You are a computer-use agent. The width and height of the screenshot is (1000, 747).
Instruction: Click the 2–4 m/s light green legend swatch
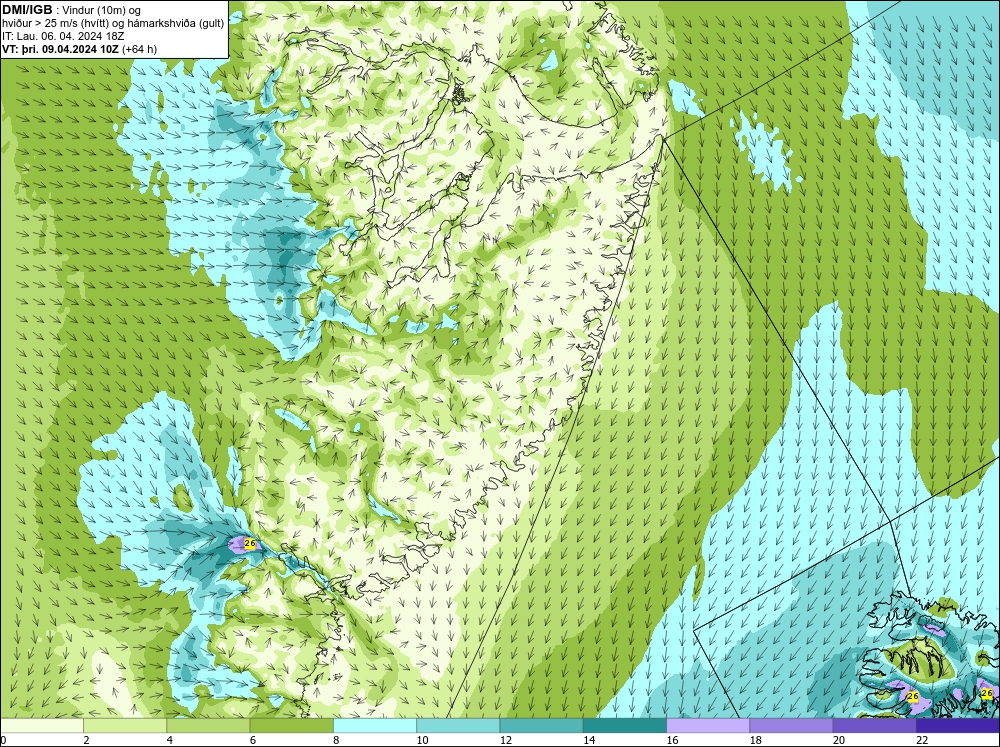125,726
